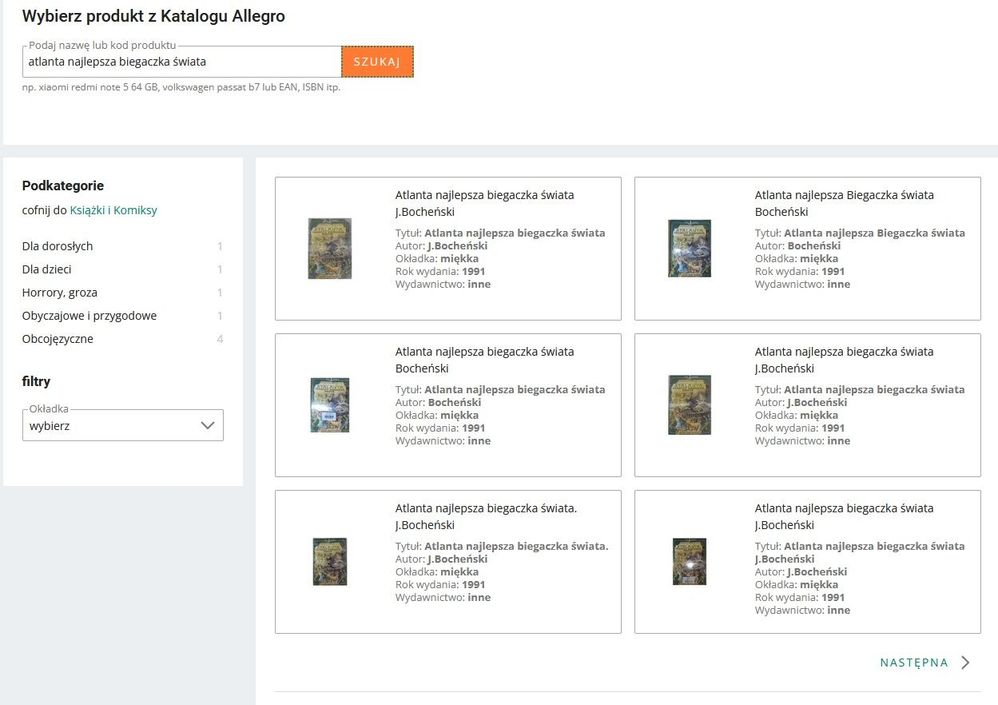Open product title ending with period 'świata.'
The width and height of the screenshot is (998, 705).
(486, 508)
